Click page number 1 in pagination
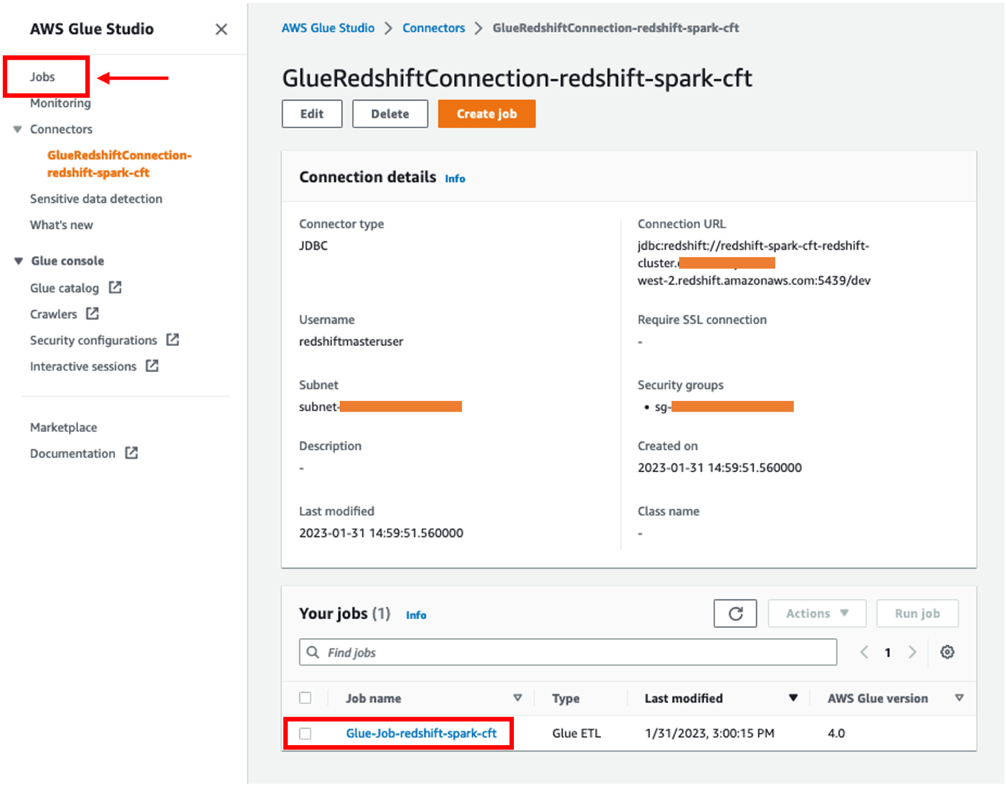The image size is (1006, 789). pyautogui.click(x=888, y=652)
